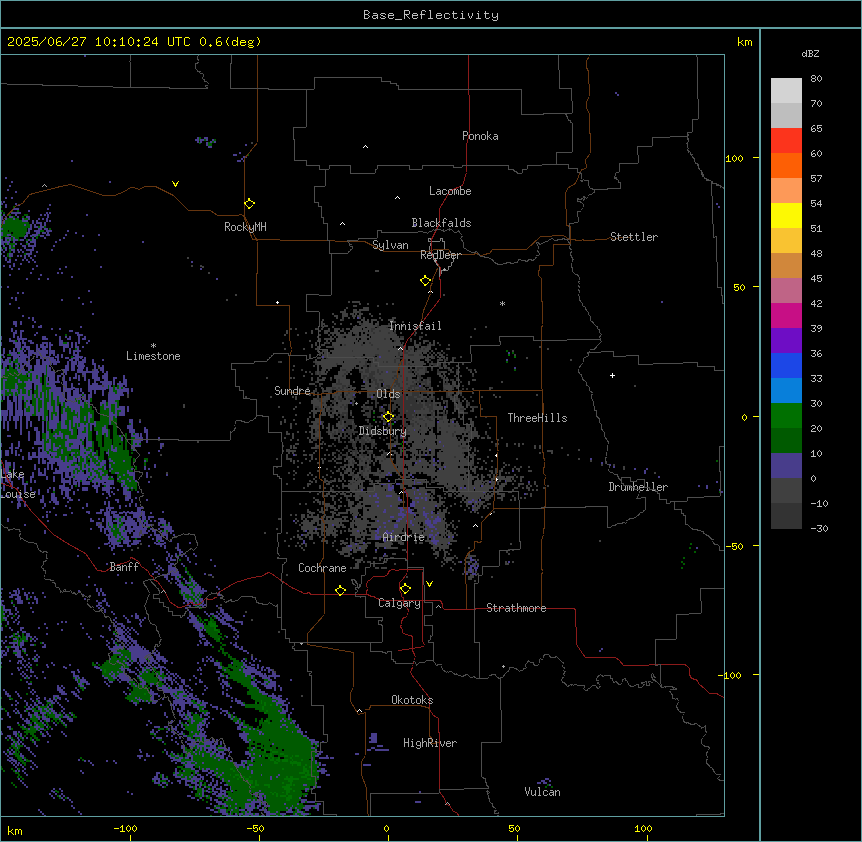Viewport: 862px width, 842px height.
Task: Click the Lacombe town label
Action: pyautogui.click(x=450, y=191)
